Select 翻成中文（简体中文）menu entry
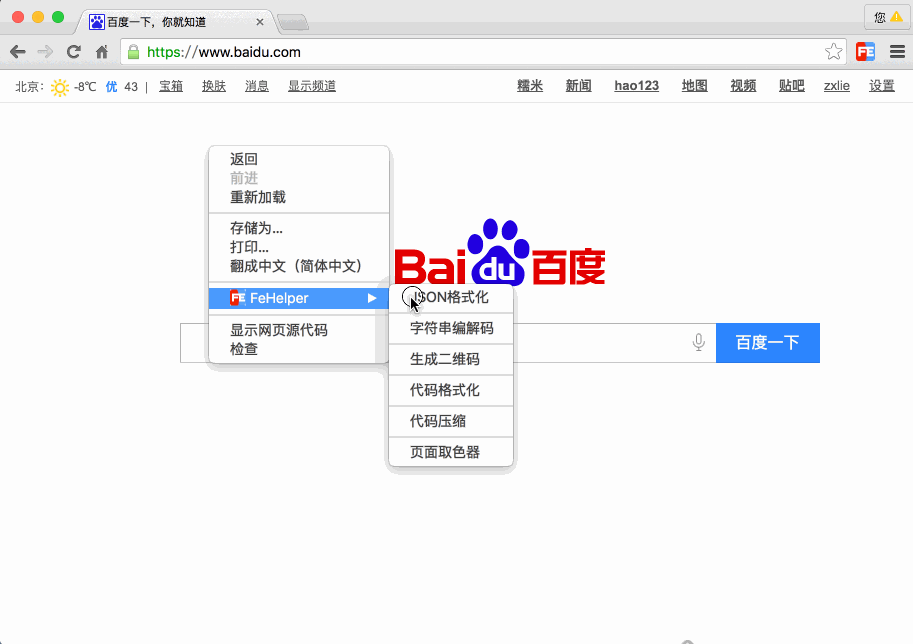913x644 pixels. 299,266
